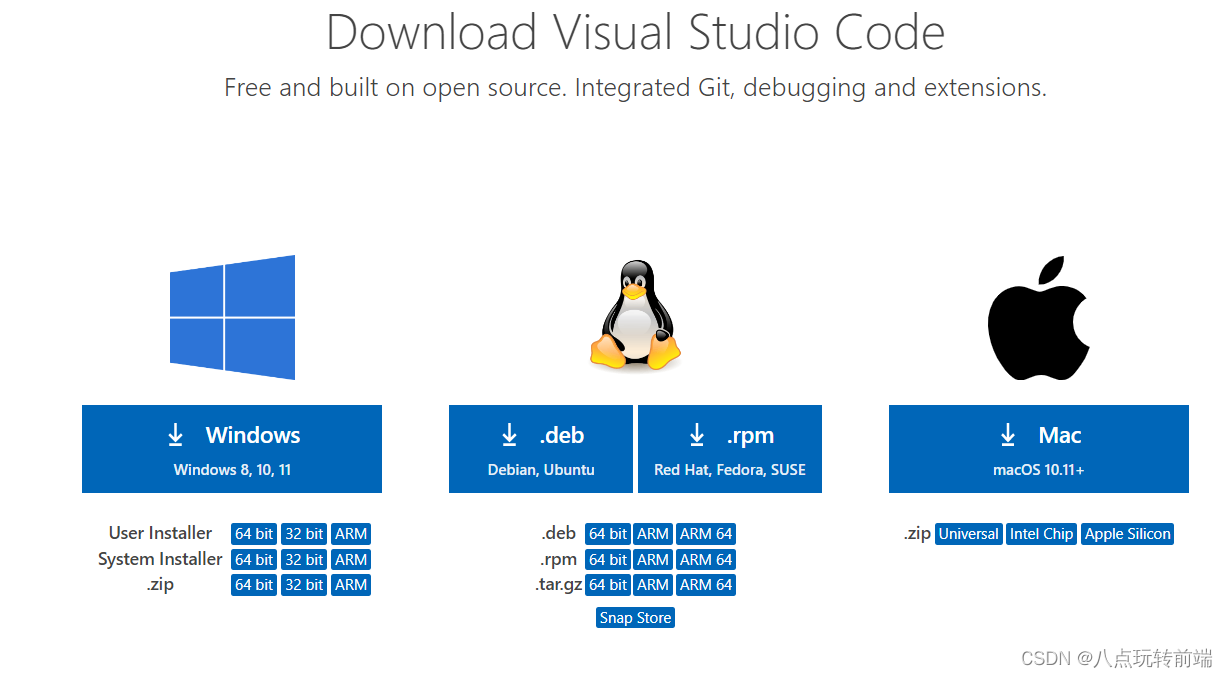Get User Installer 32 bit for Windows

303,534
